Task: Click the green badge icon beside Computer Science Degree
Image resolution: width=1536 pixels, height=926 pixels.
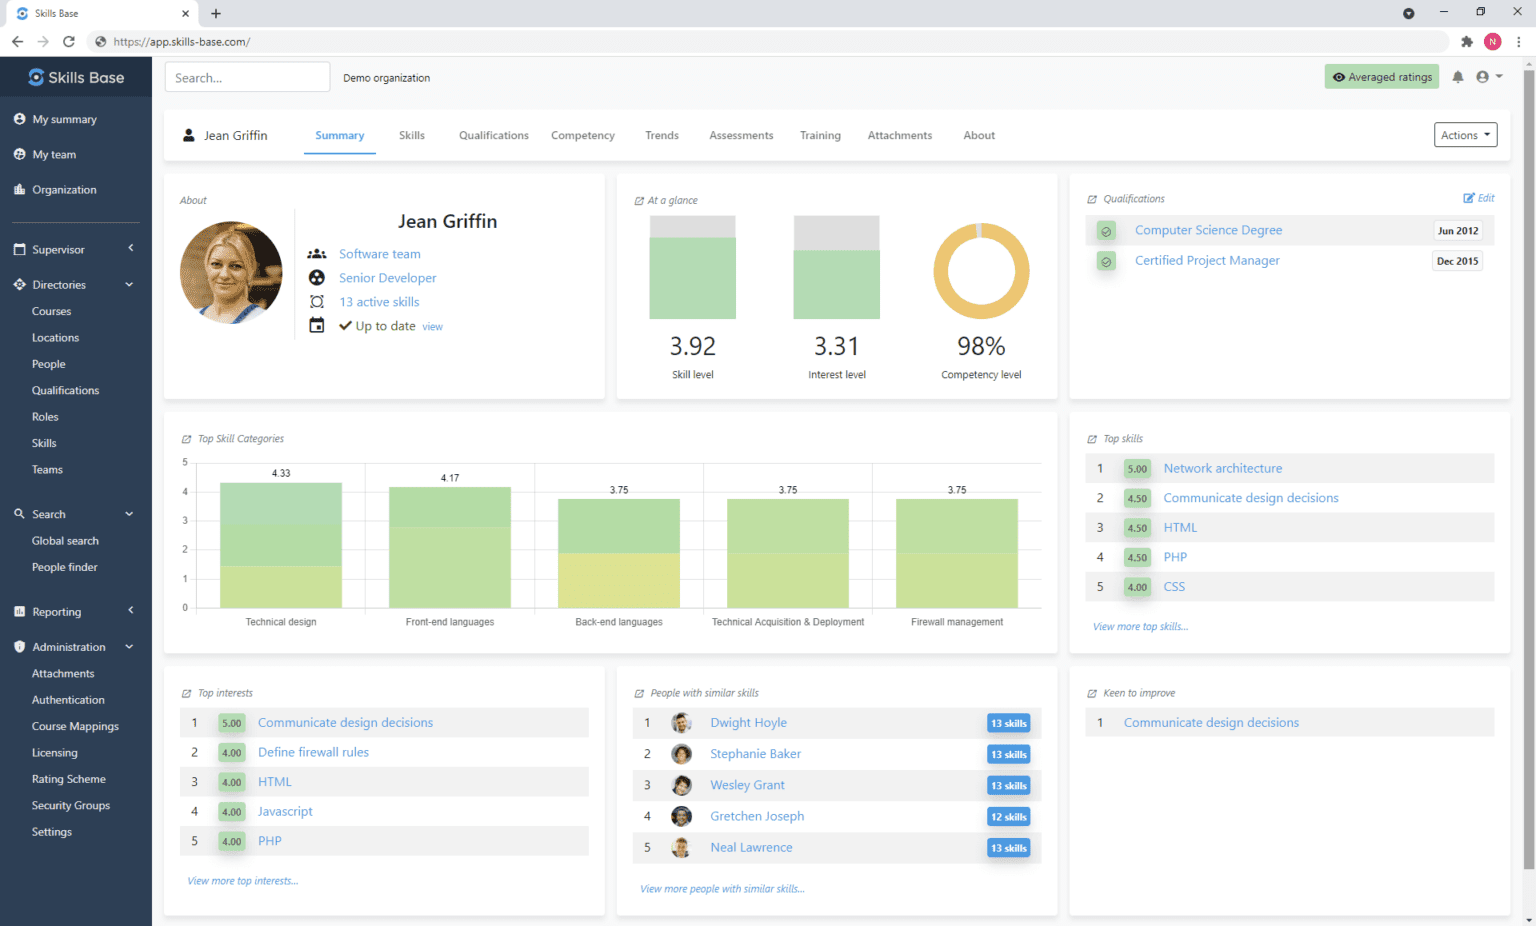Action: click(1105, 230)
